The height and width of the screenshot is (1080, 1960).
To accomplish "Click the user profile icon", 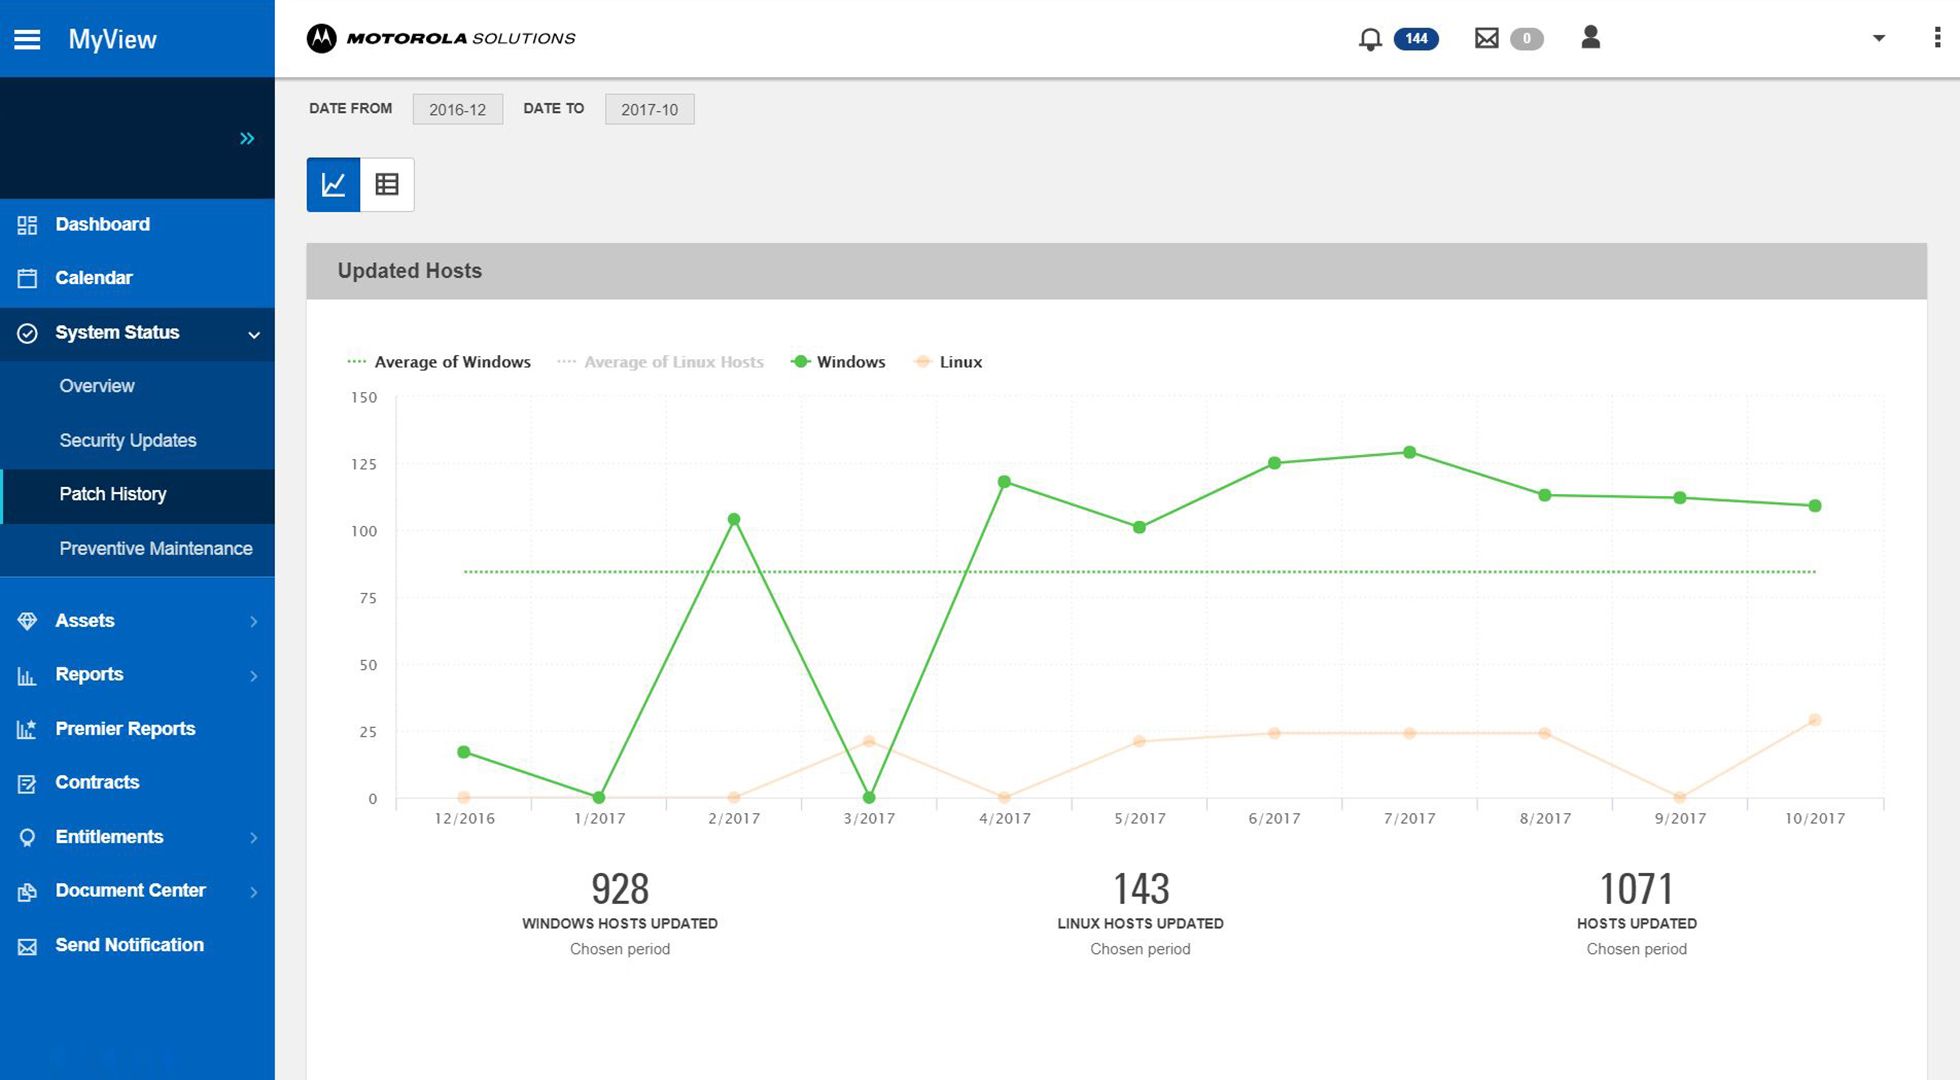I will (x=1590, y=38).
